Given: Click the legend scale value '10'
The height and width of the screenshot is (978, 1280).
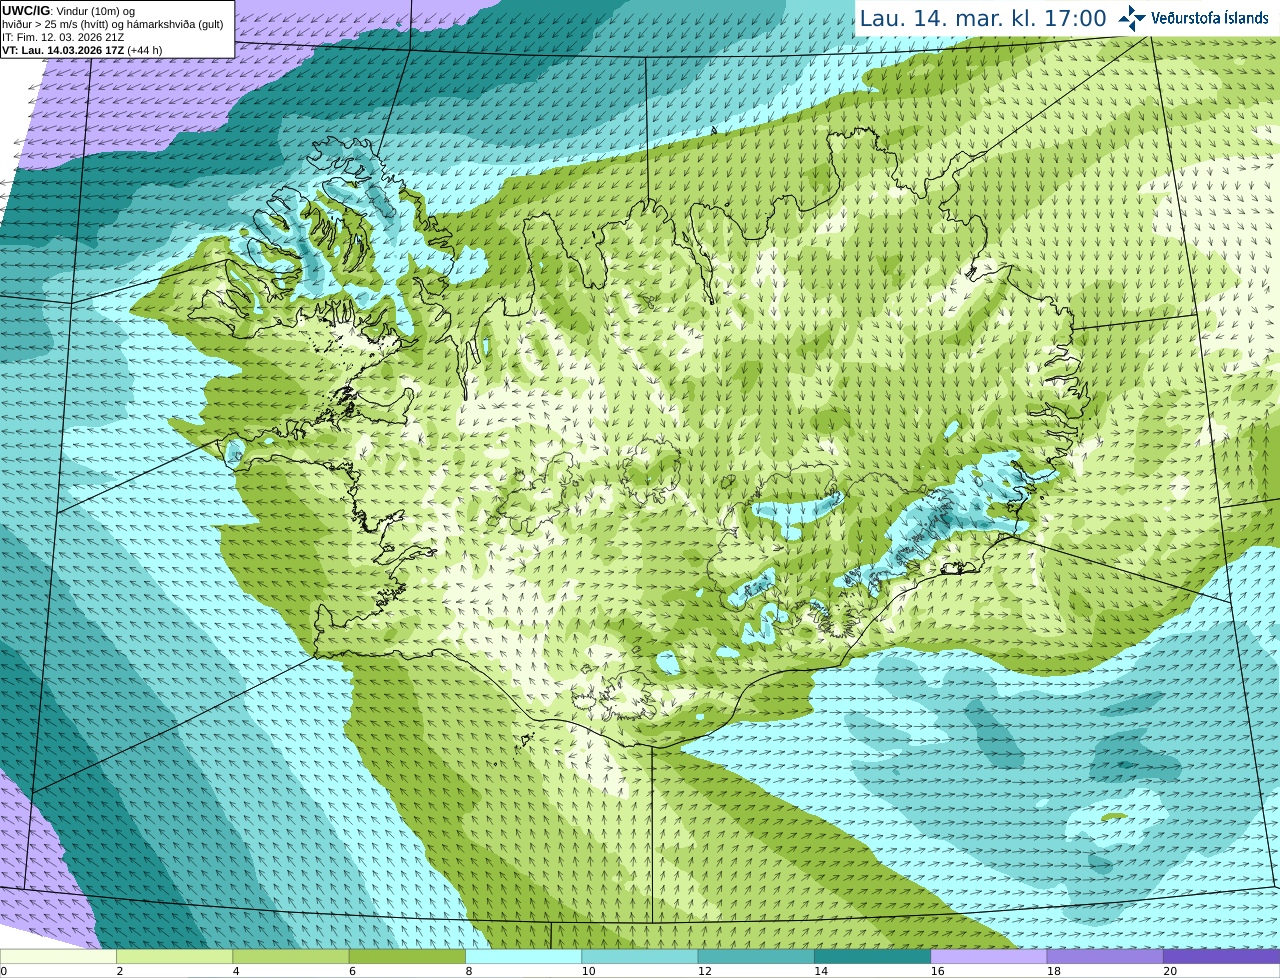Looking at the screenshot, I should [588, 971].
